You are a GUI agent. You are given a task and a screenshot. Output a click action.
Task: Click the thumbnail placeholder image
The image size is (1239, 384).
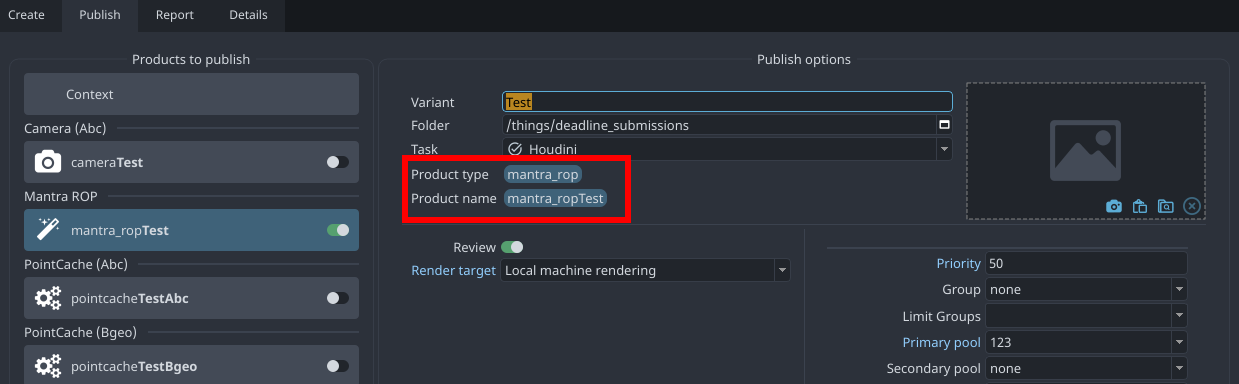[1085, 150]
